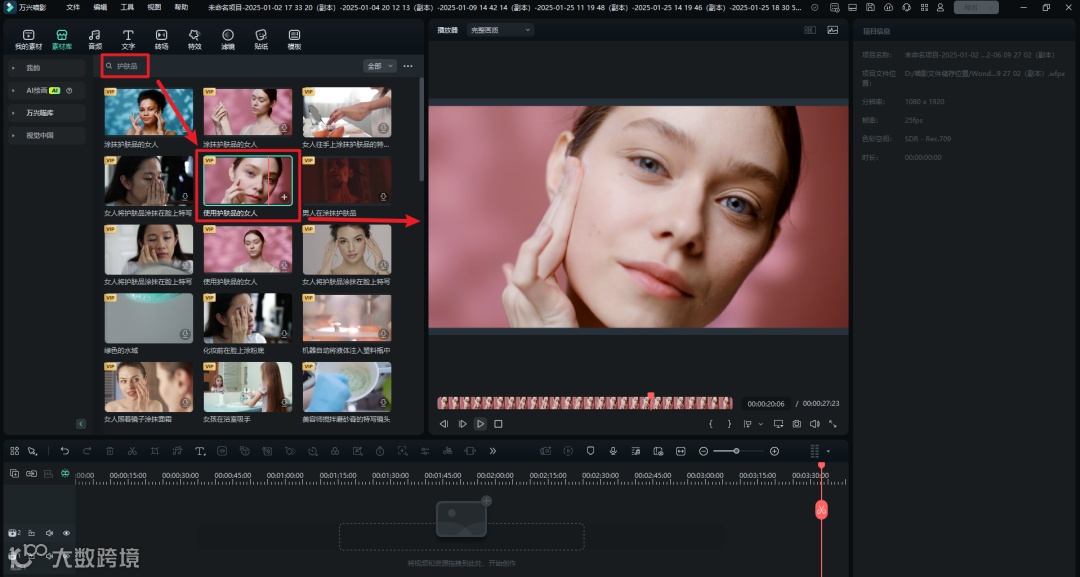
Task: Toggle the preview volume speaker
Action: click(815, 424)
